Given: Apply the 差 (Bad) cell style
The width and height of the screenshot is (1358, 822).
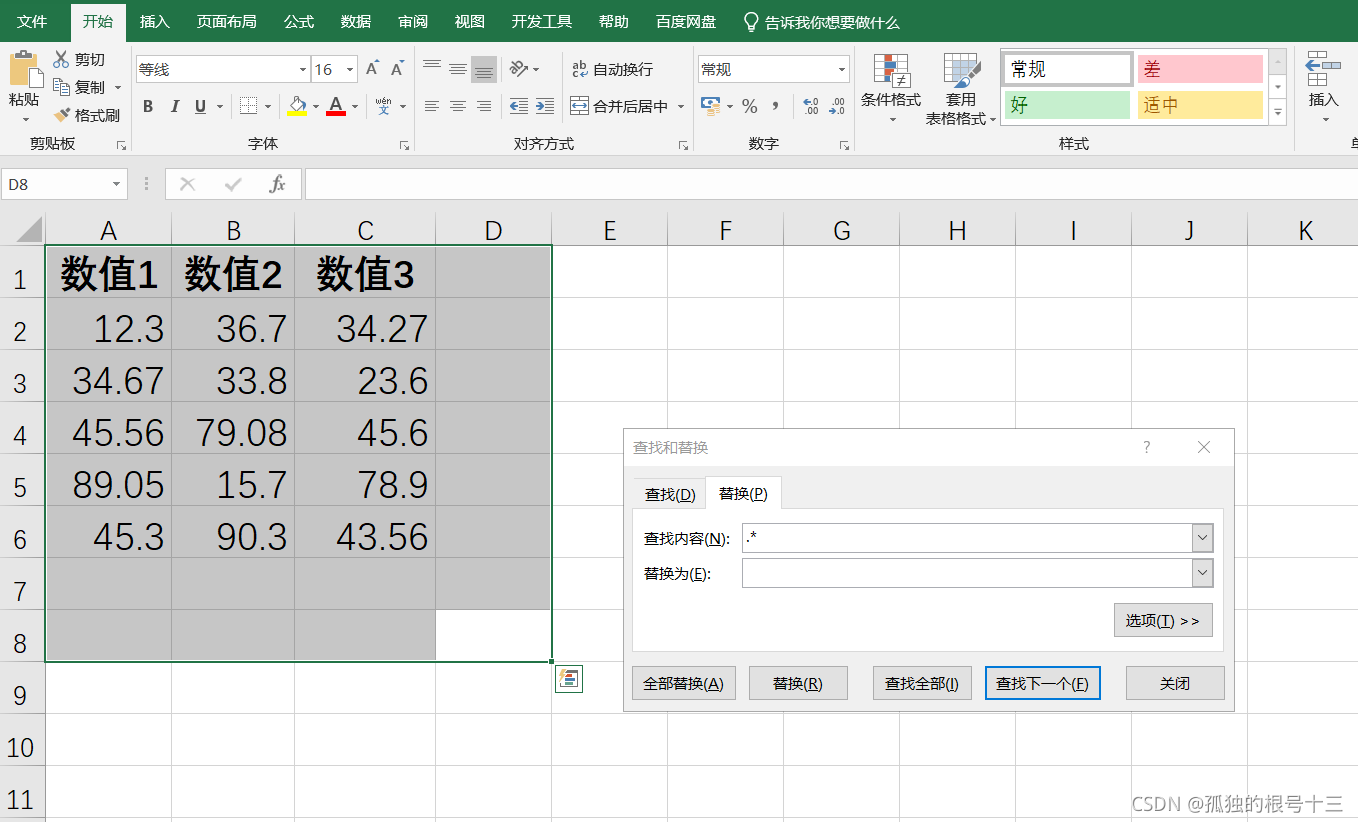Looking at the screenshot, I should click(x=1200, y=69).
